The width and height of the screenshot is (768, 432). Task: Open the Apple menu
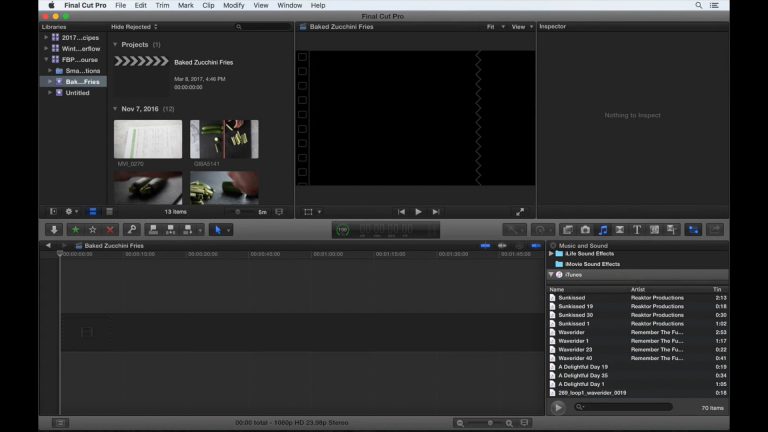(51, 5)
